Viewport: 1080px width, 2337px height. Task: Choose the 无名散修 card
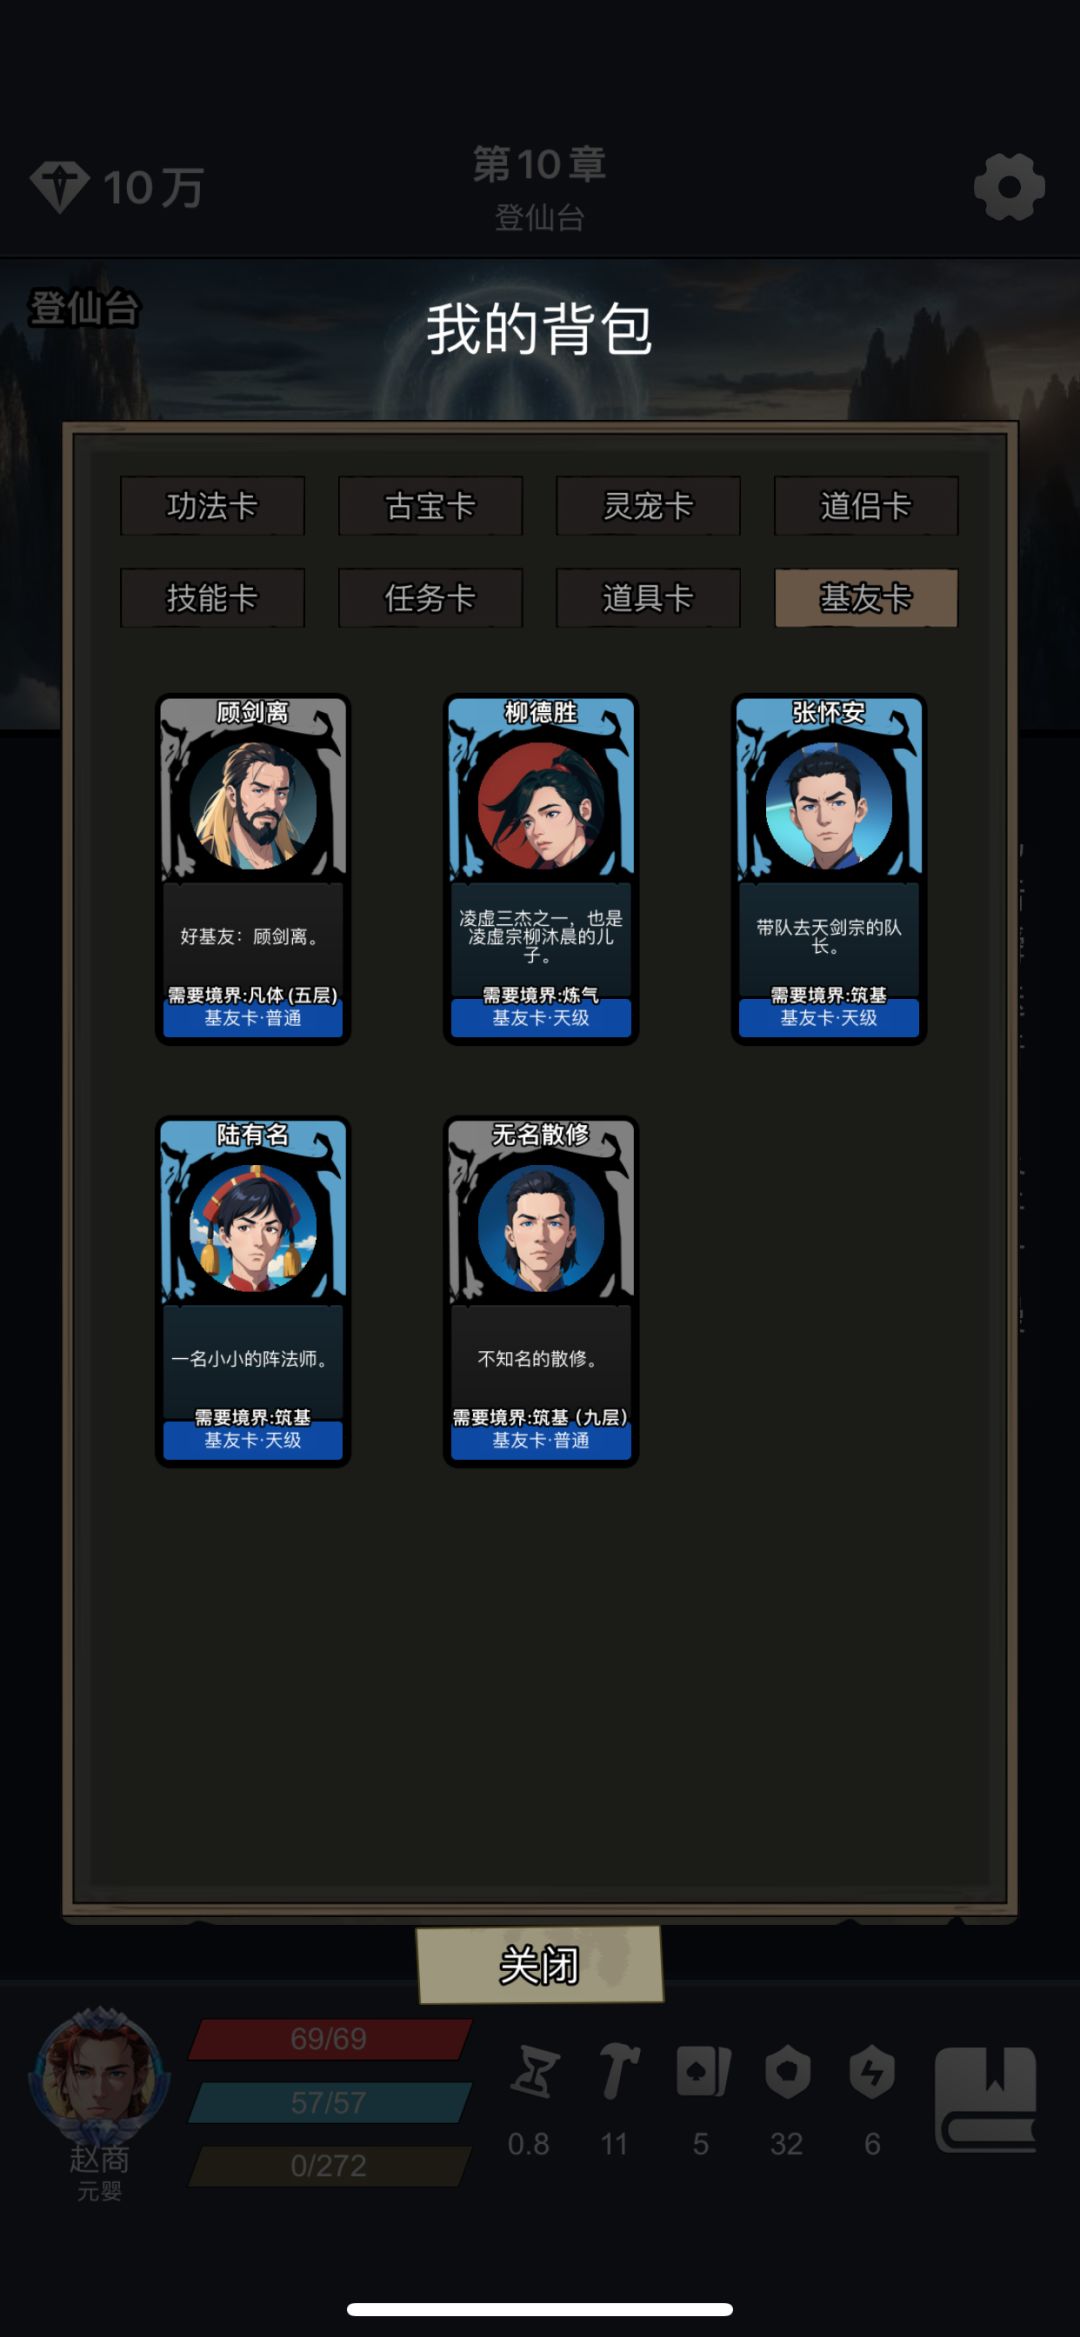coord(541,1291)
